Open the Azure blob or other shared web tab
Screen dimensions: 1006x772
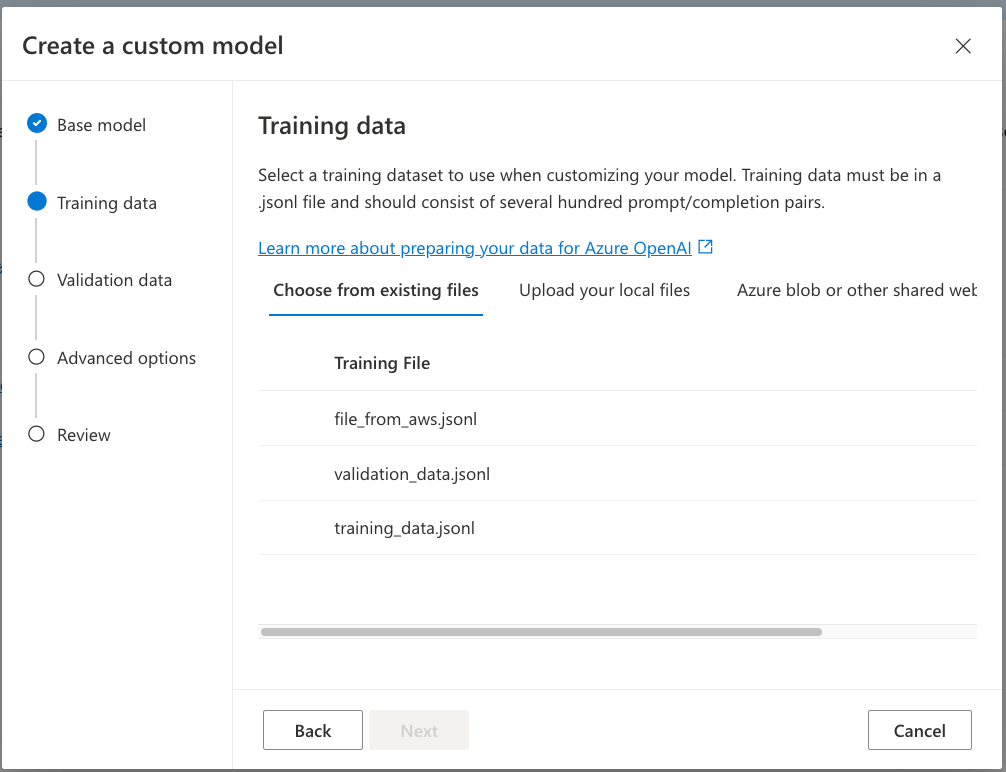tap(857, 290)
